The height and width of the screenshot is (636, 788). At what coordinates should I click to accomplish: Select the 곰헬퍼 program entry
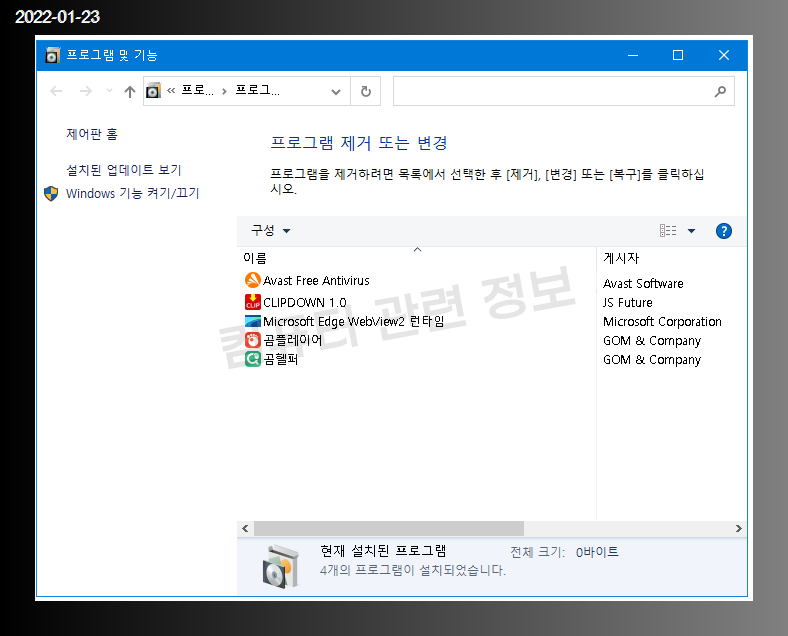[280, 359]
